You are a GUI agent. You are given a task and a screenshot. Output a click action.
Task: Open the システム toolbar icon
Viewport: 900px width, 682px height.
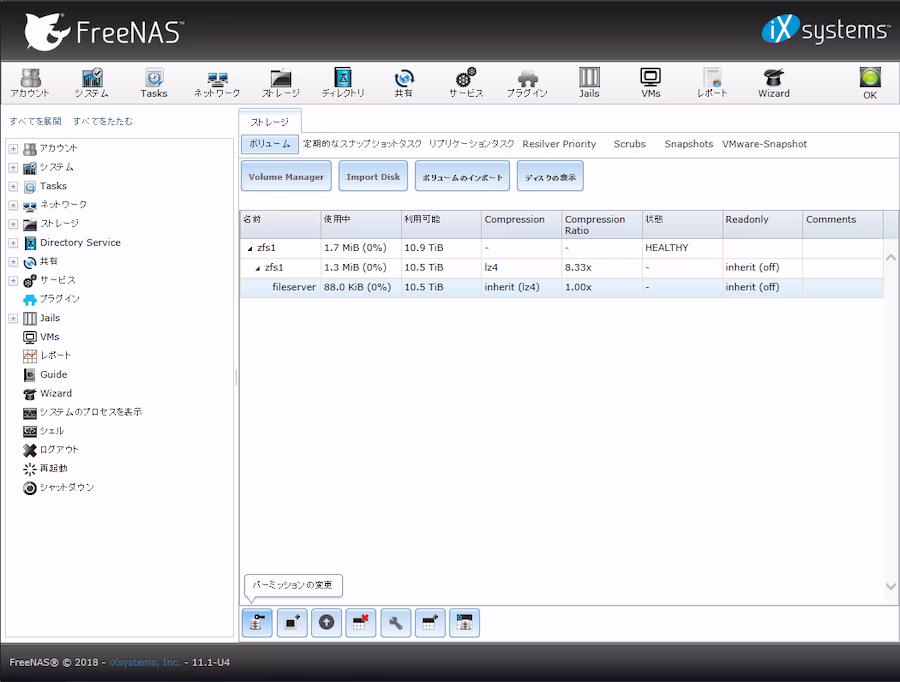pyautogui.click(x=92, y=83)
